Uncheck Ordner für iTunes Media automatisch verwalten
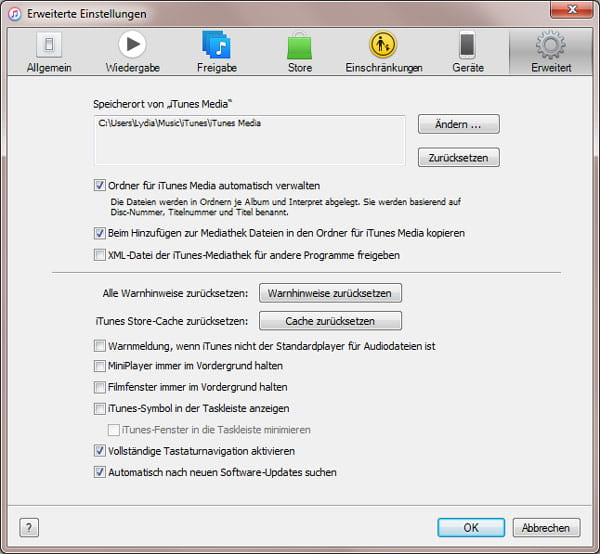This screenshot has width=600, height=554. pyautogui.click(x=100, y=186)
